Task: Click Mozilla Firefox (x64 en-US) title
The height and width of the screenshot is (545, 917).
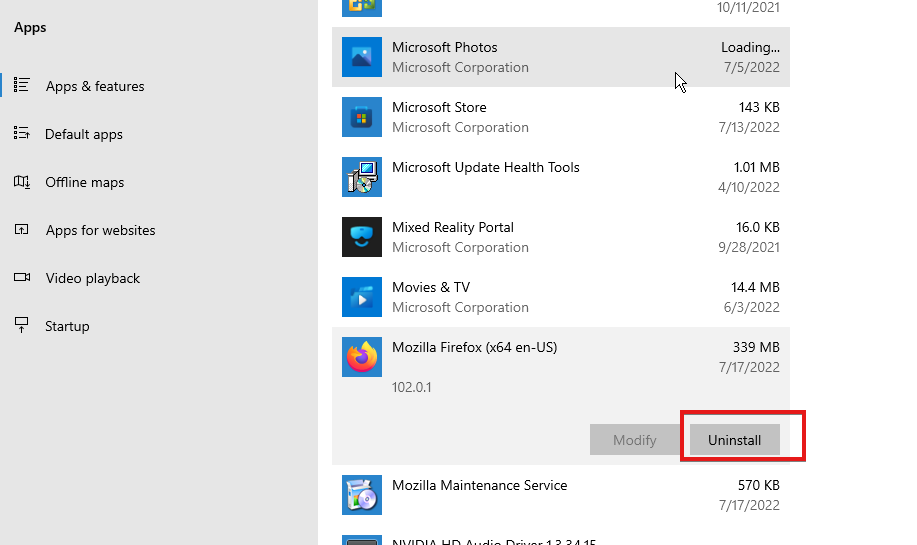Action: point(474,347)
